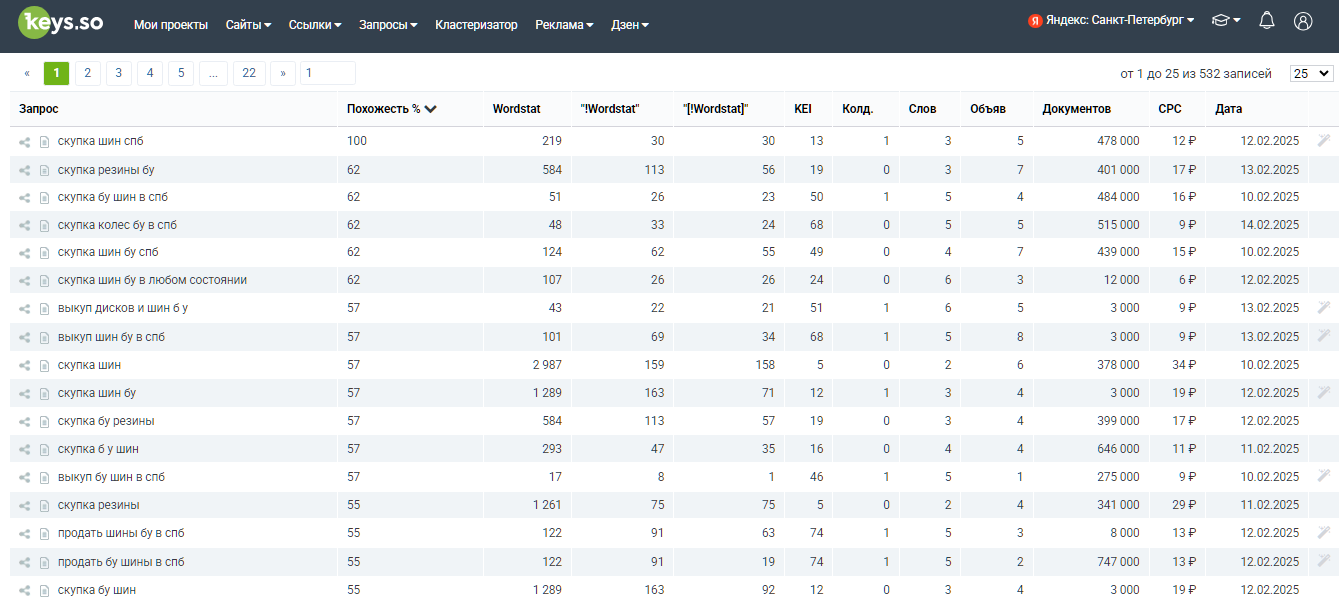This screenshot has height=604, width=1339.
Task: Open the notifications bell
Action: pos(1267,21)
